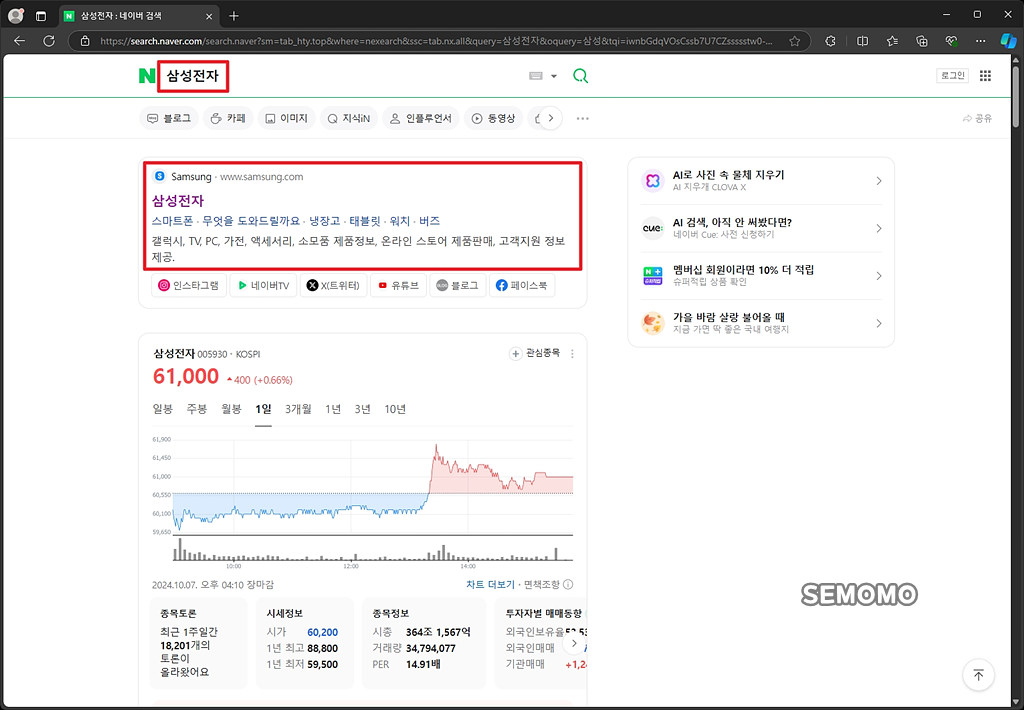Open the 냉장고 sublink
1024x710 pixels.
coord(325,221)
